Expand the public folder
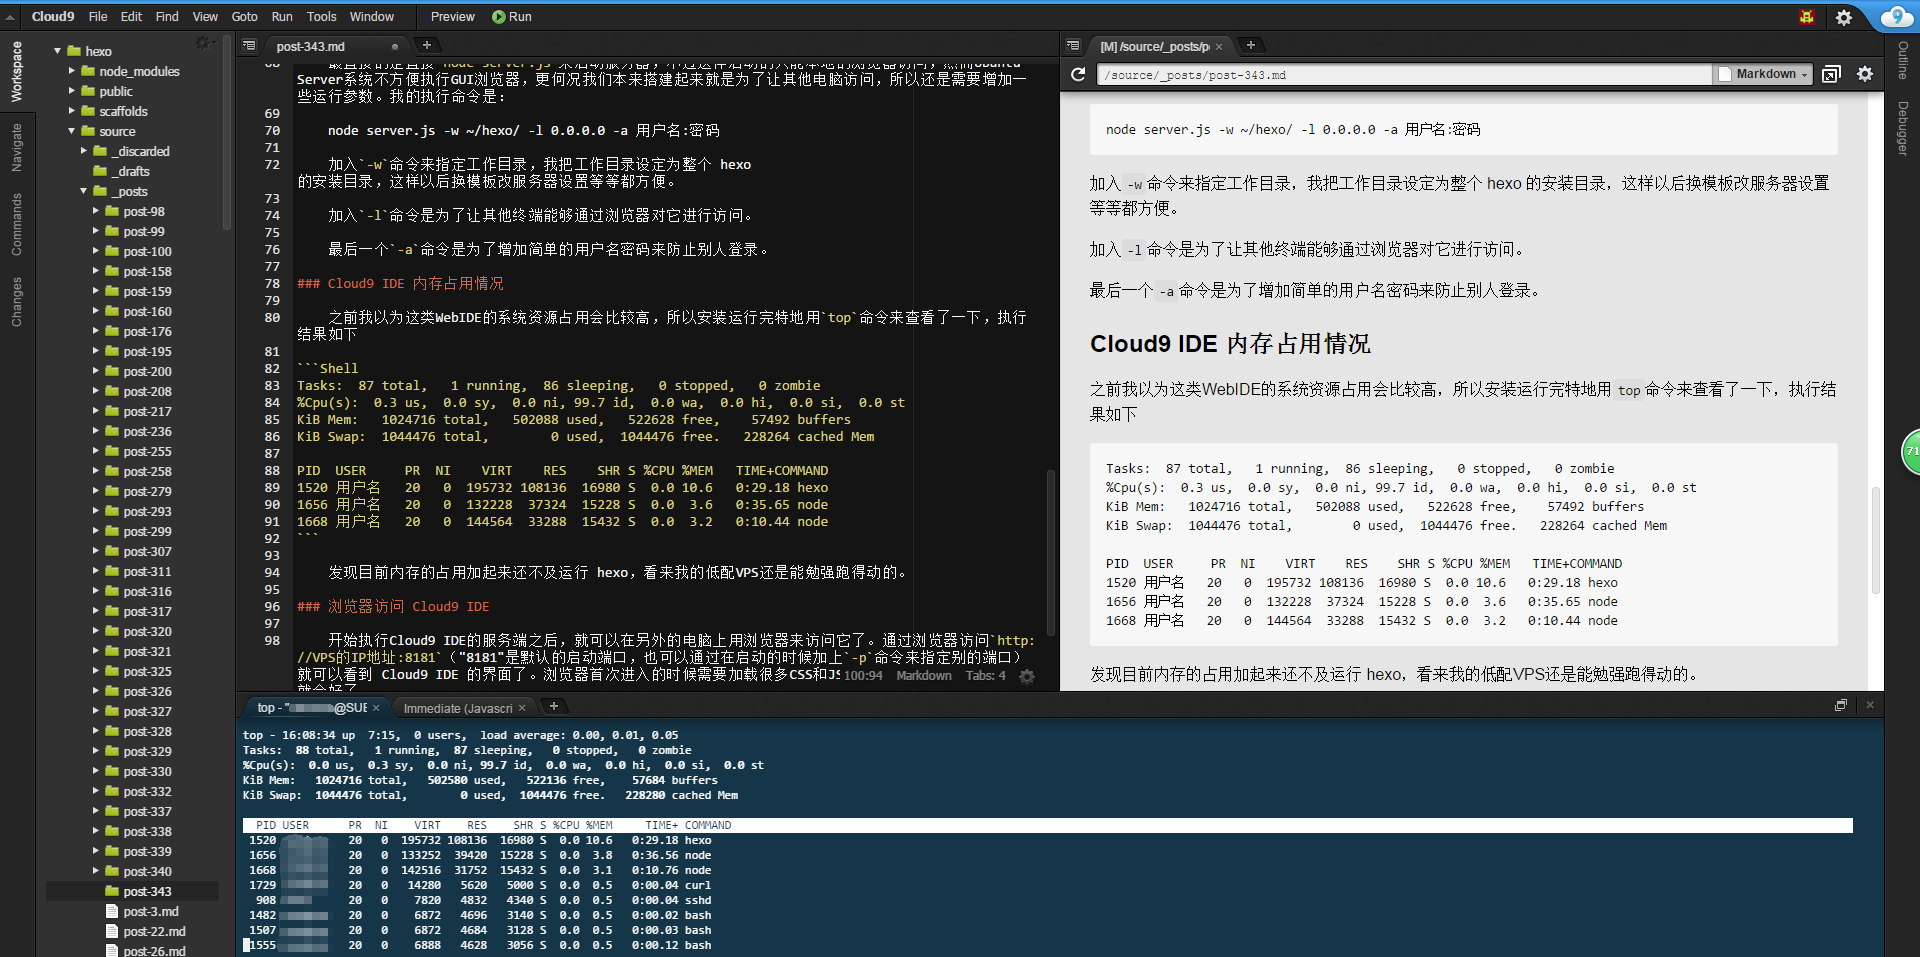The width and height of the screenshot is (1920, 957). coord(71,91)
